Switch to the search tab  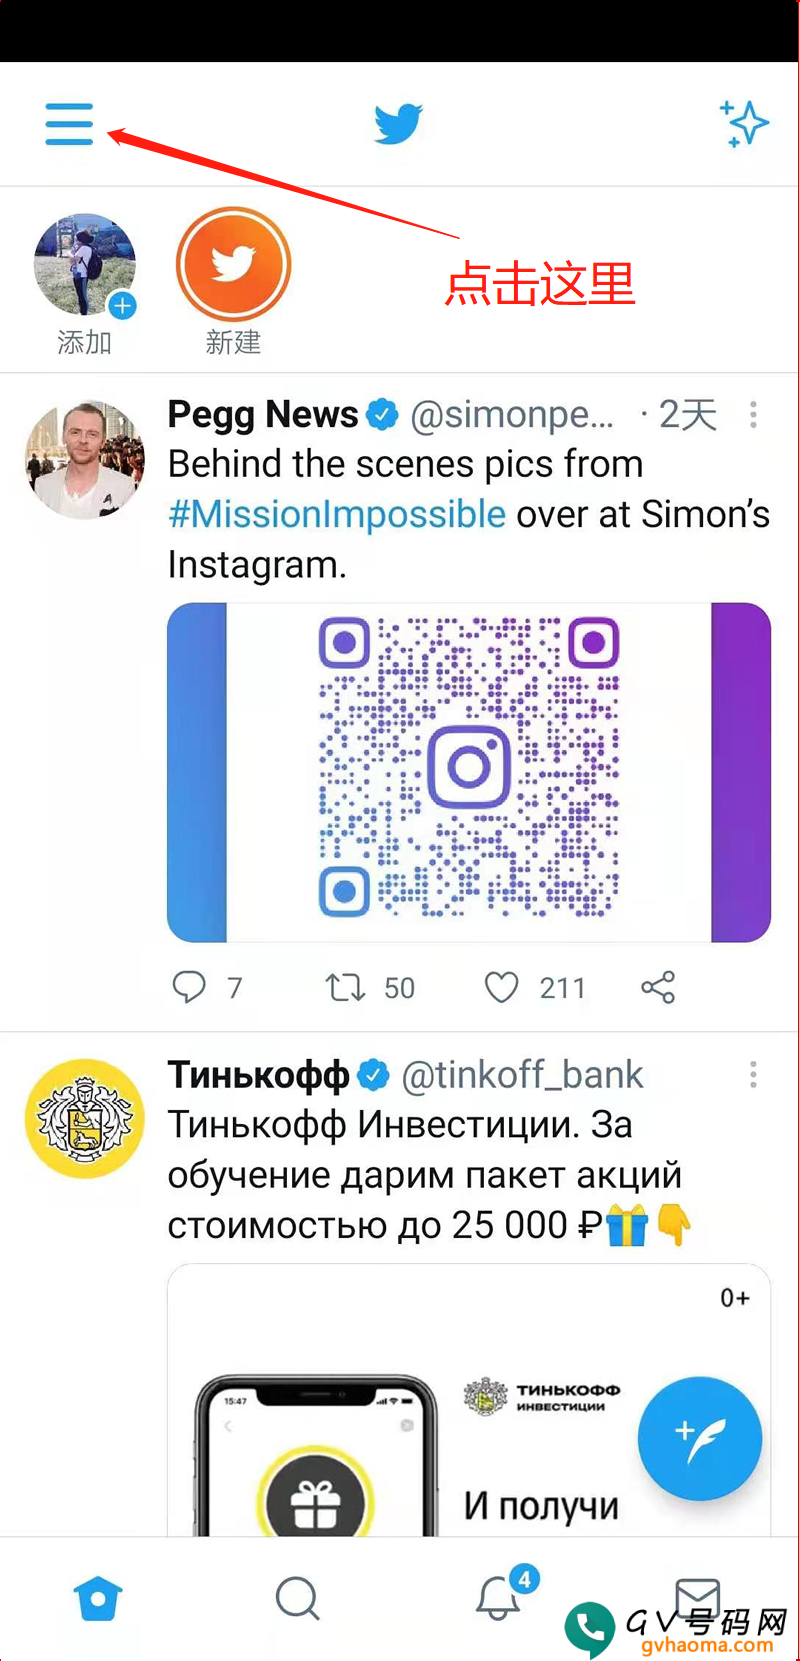tap(298, 1598)
